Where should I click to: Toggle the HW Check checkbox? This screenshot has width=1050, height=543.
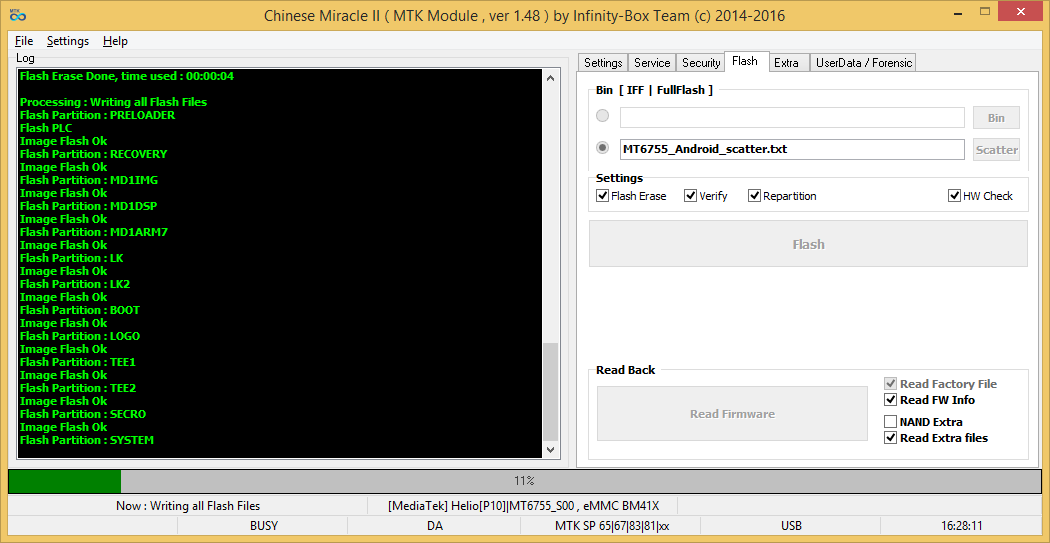tap(980, 196)
